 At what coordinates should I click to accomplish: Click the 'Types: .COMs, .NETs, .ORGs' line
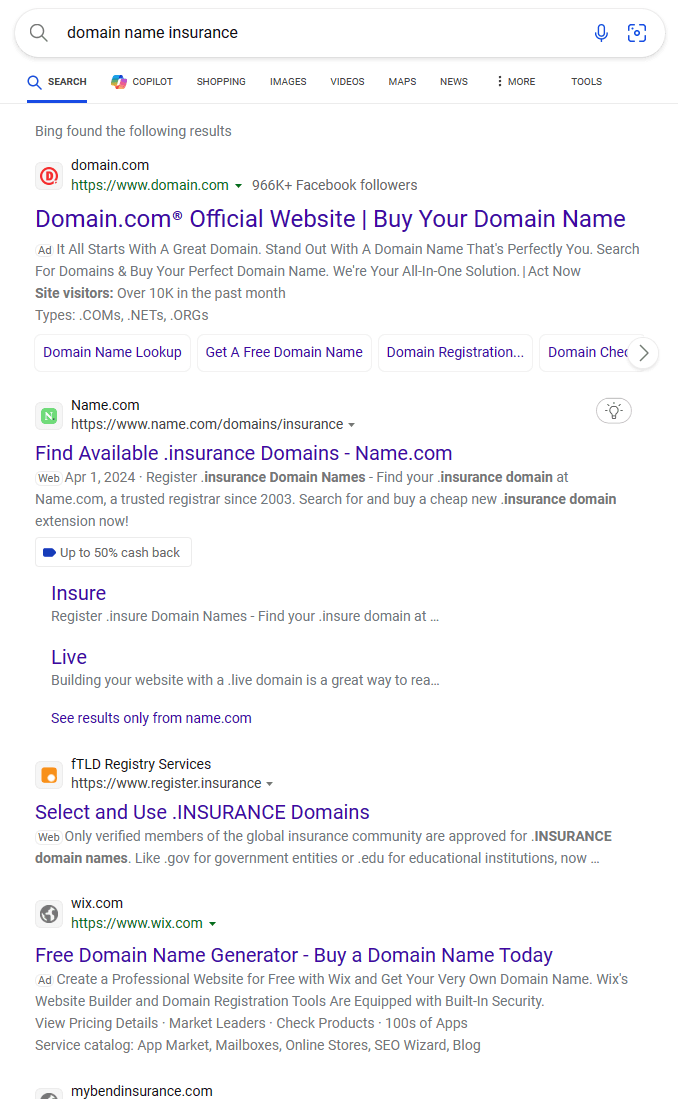(x=122, y=315)
